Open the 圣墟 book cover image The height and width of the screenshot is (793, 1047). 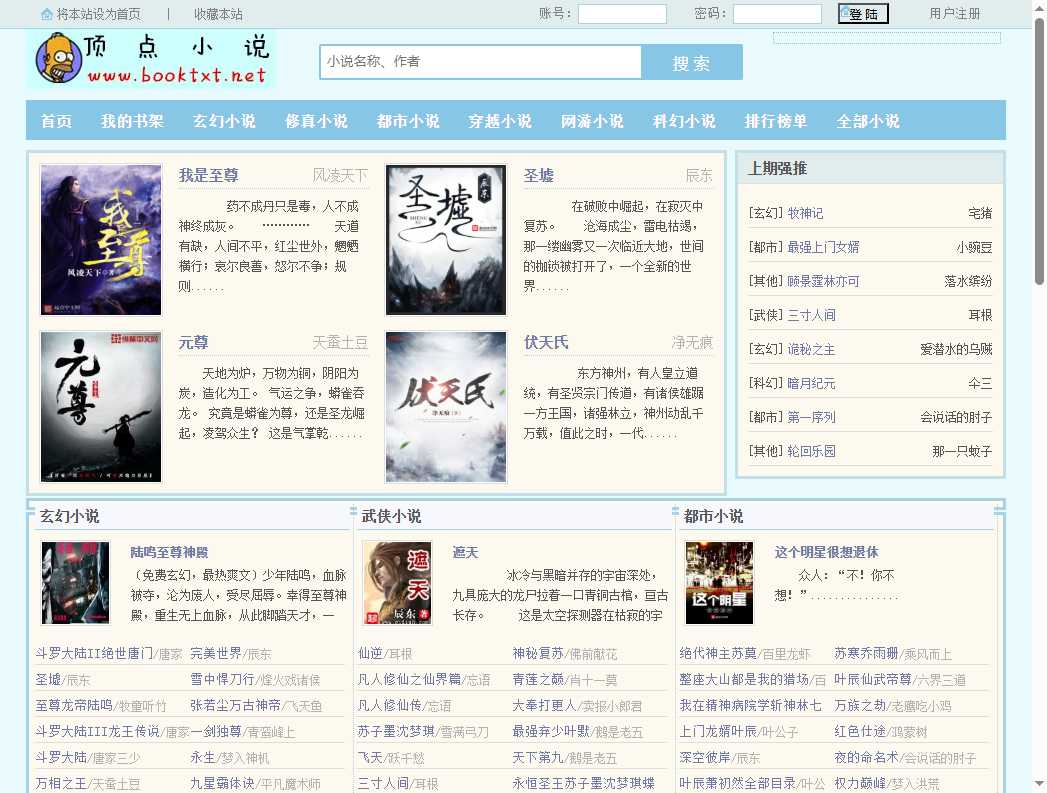(x=445, y=240)
